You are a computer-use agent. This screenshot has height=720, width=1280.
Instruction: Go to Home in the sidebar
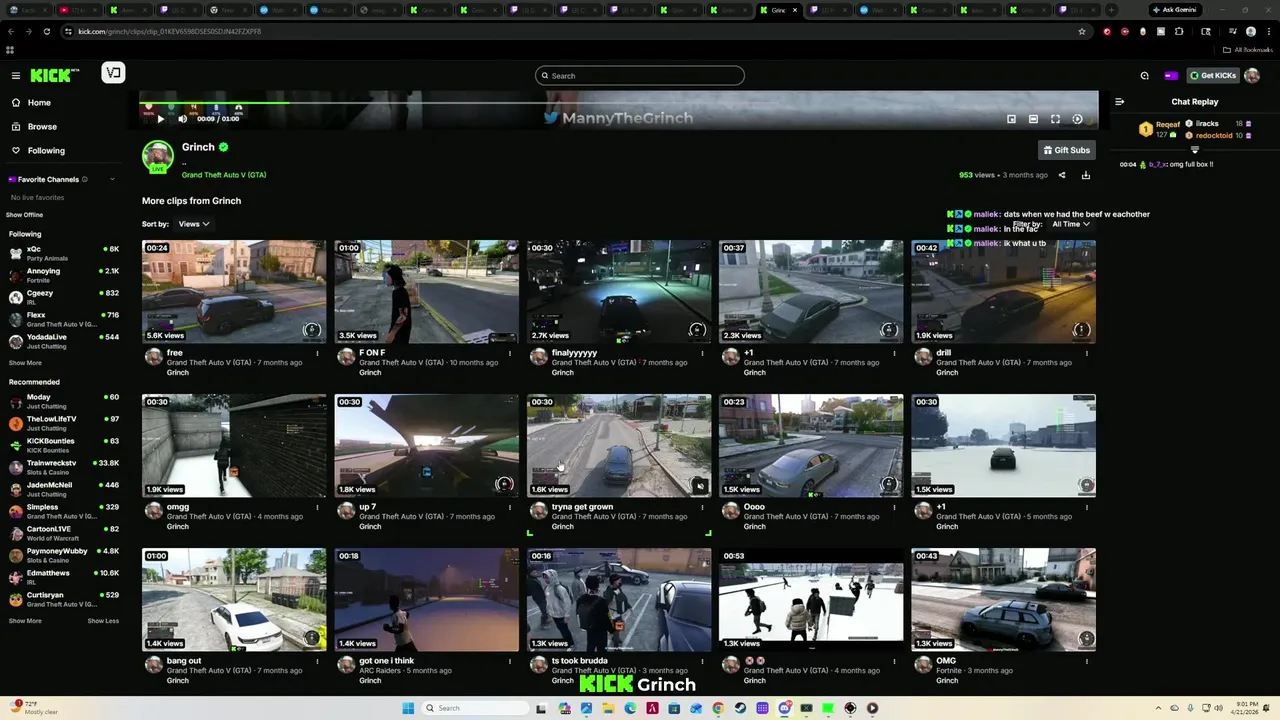point(40,103)
